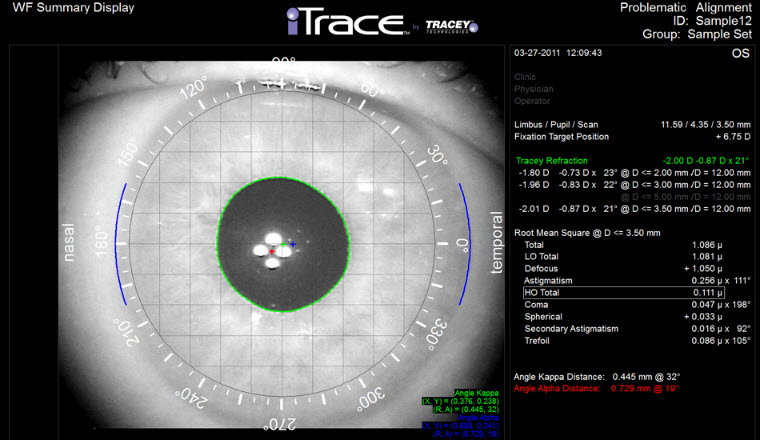Click the Group: Sample Set label
This screenshot has height=440, width=760.
[x=697, y=34]
